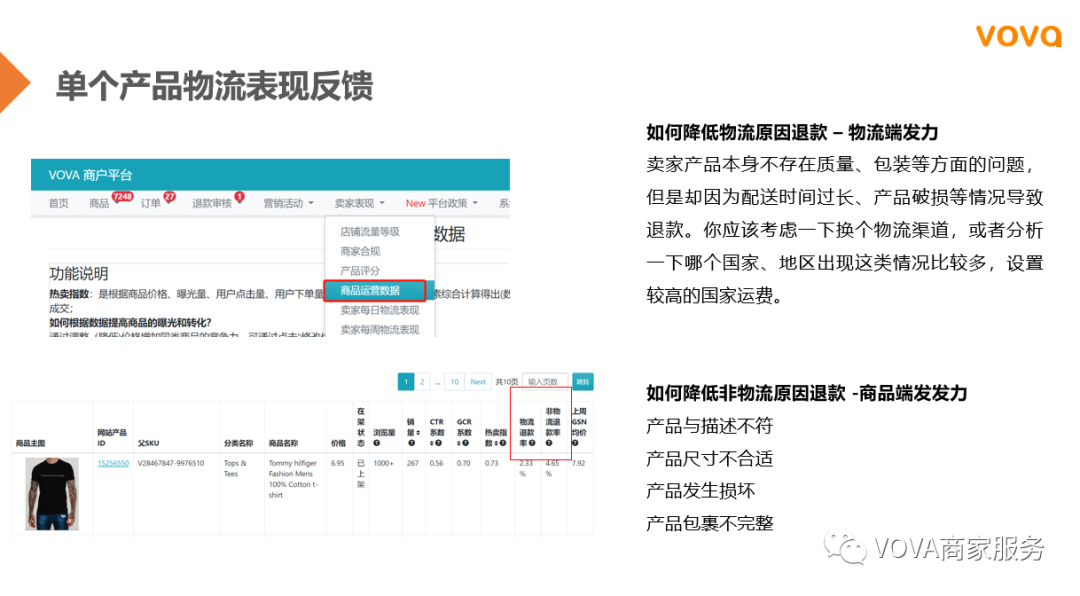Click the 非物流退款率 question mark icon
This screenshot has height=596, width=1080.
pos(549,442)
